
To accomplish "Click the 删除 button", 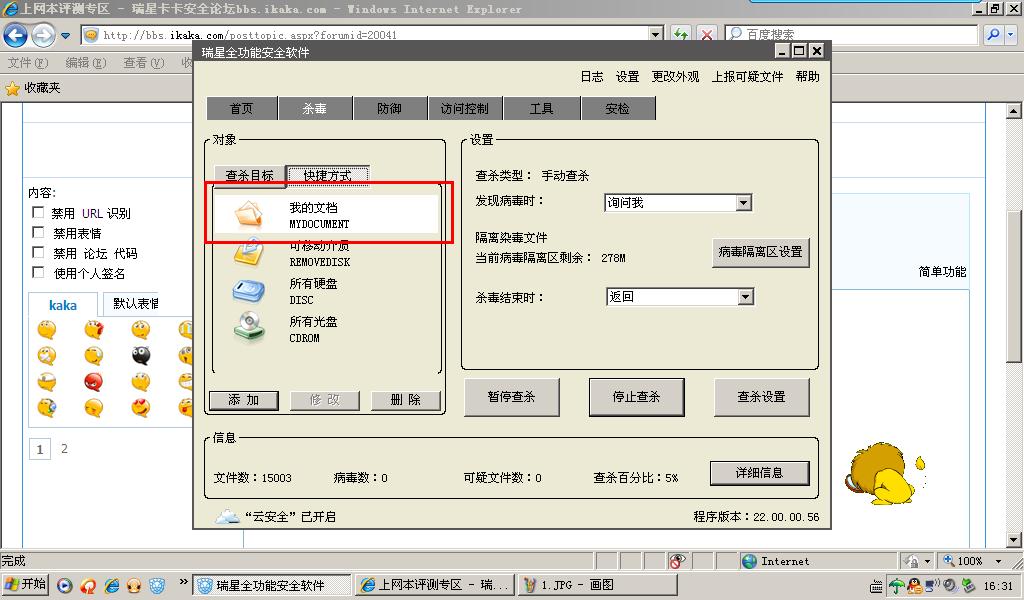I will click(x=406, y=400).
